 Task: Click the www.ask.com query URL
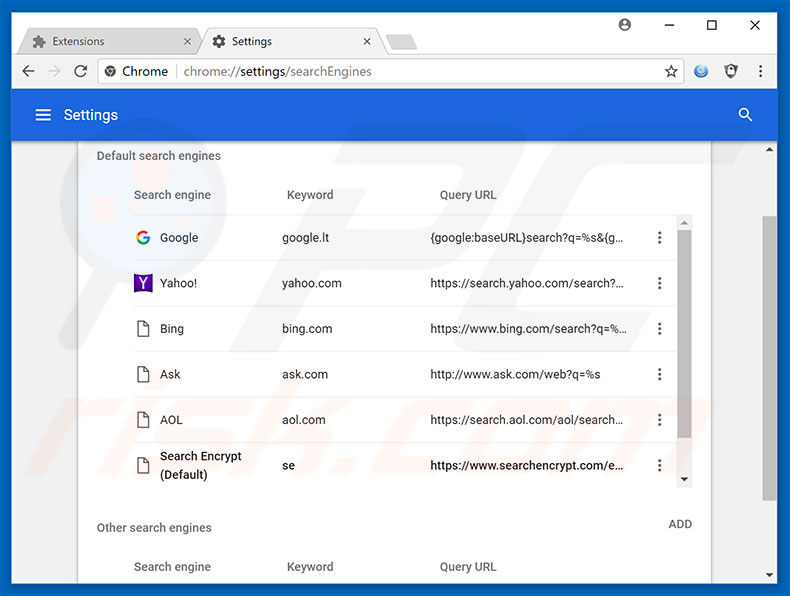click(515, 374)
